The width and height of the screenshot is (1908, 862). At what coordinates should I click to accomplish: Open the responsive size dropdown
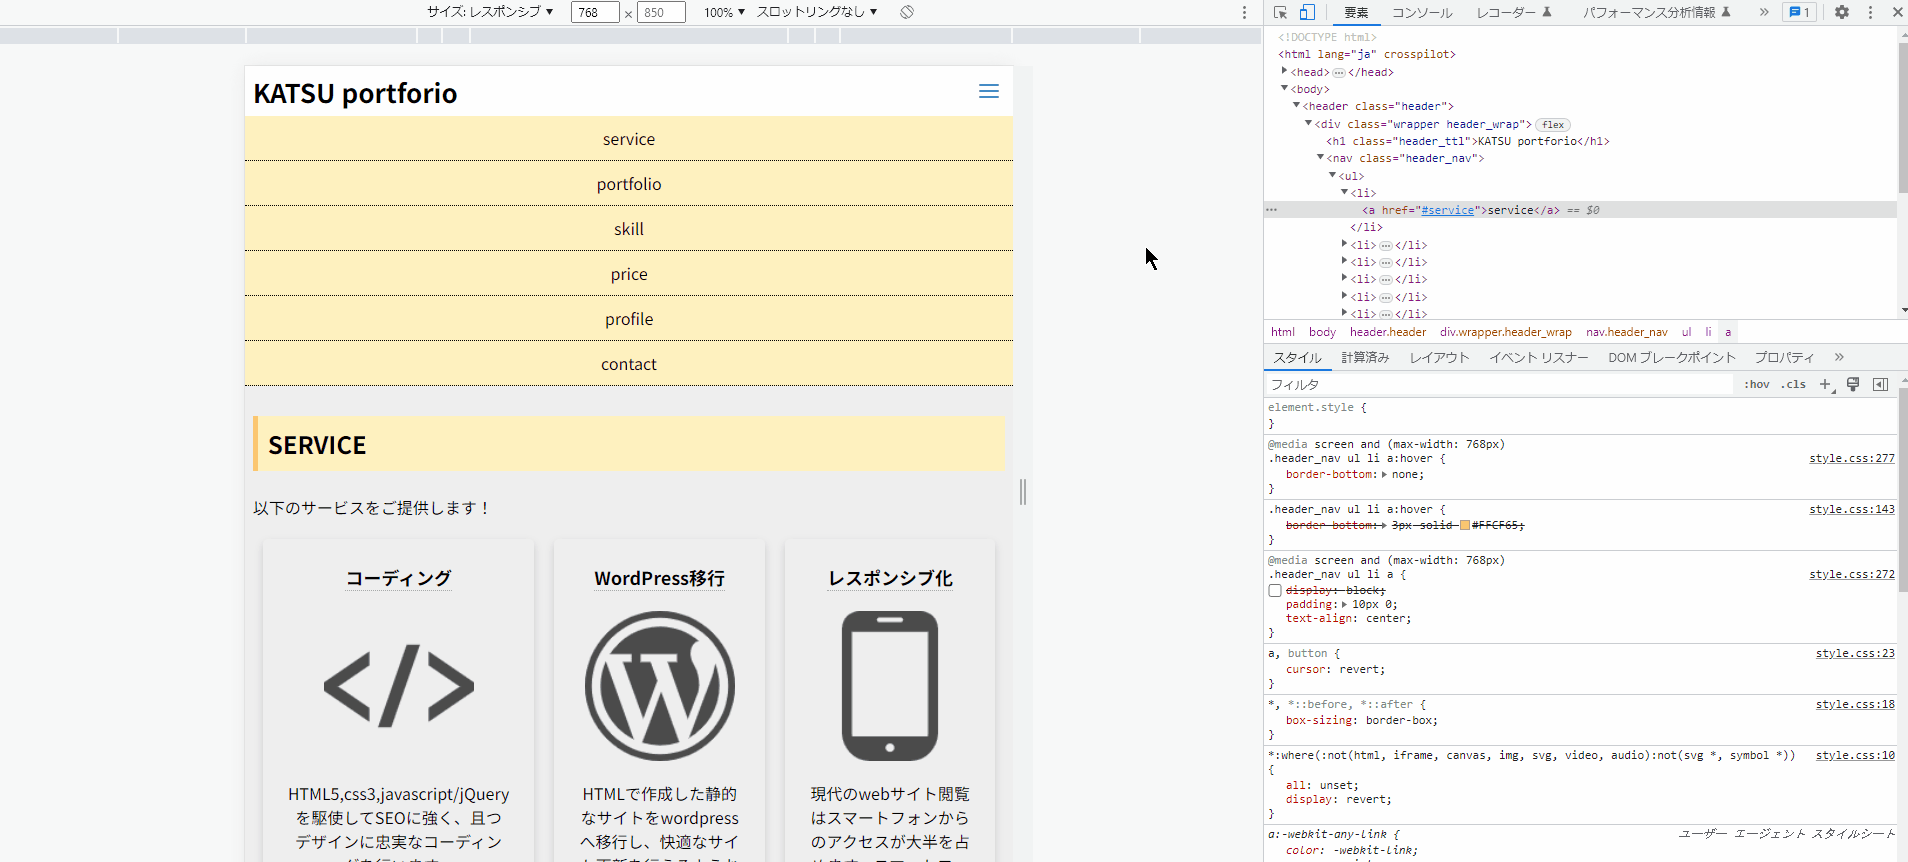(x=490, y=12)
